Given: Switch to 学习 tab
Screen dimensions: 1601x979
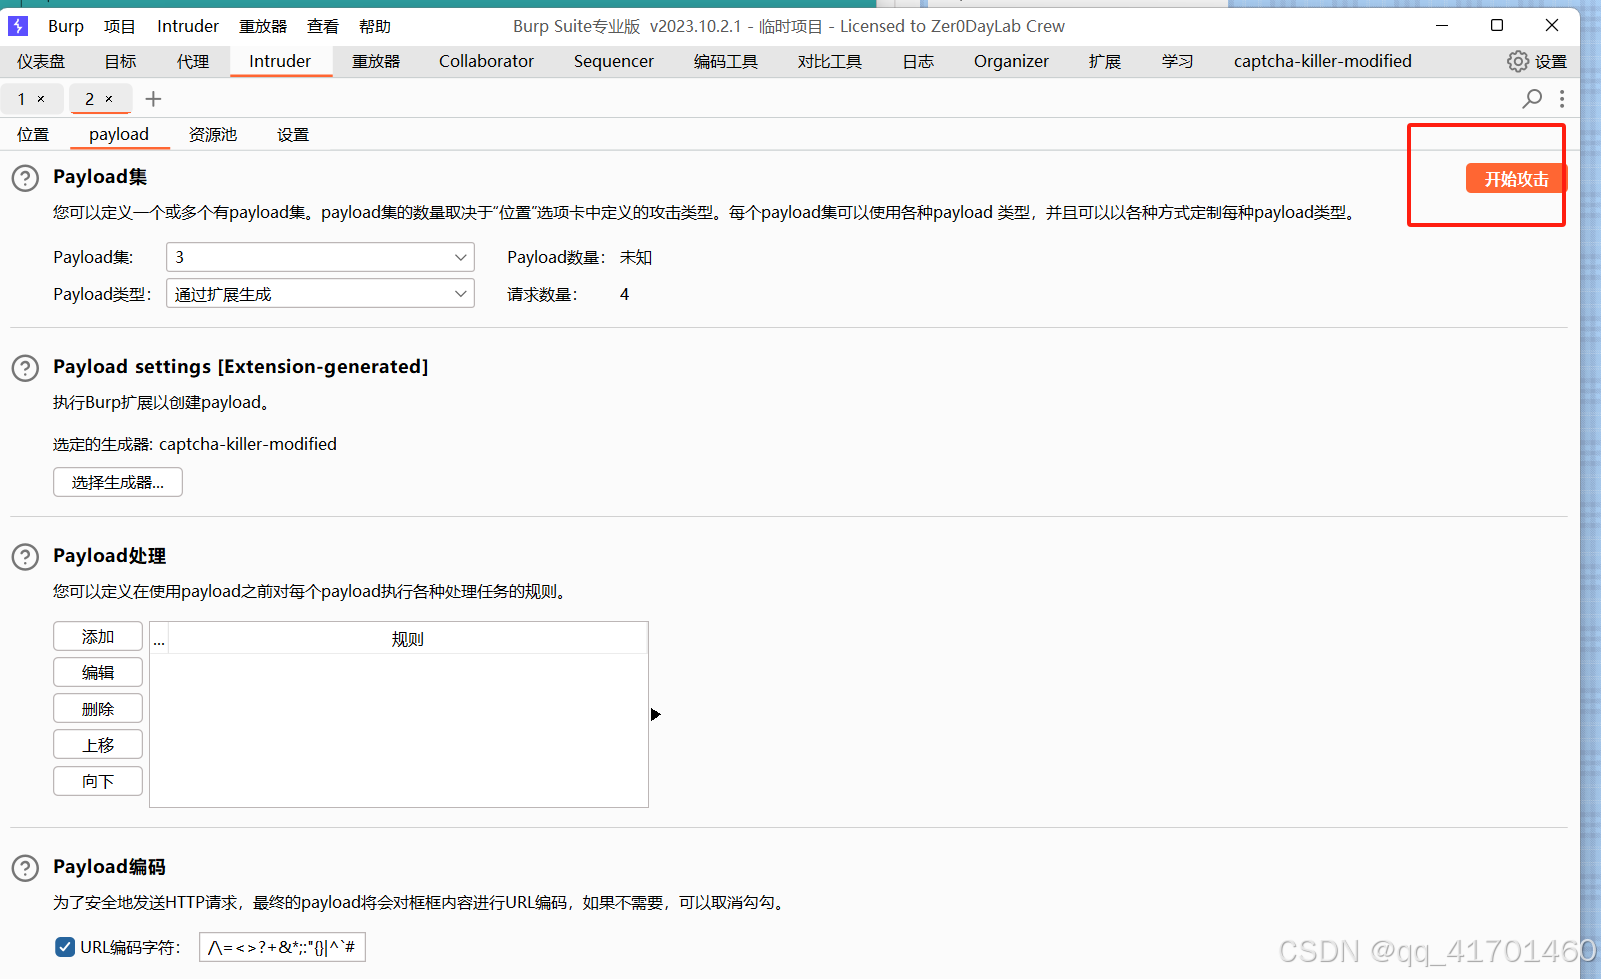Looking at the screenshot, I should [1178, 62].
